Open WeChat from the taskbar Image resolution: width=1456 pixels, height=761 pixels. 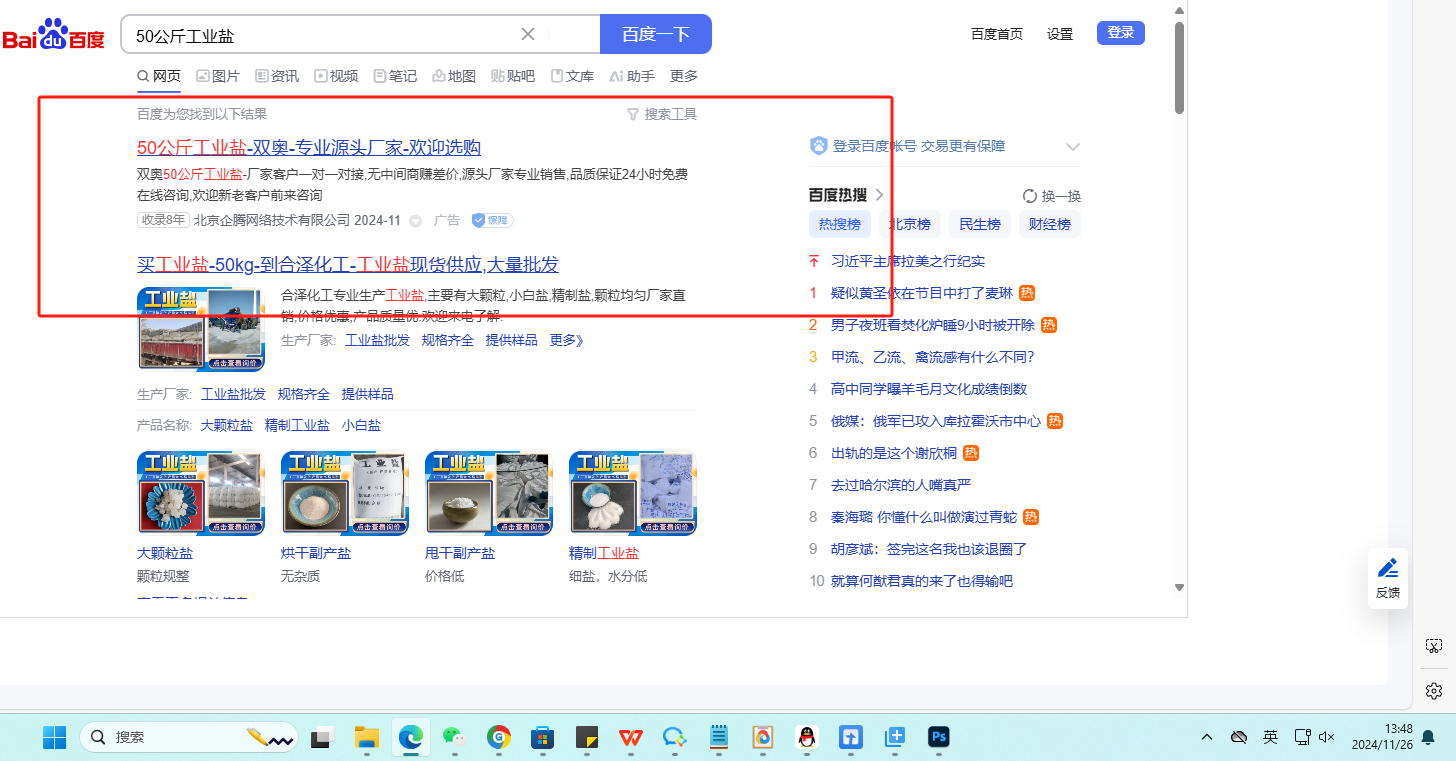coord(455,738)
